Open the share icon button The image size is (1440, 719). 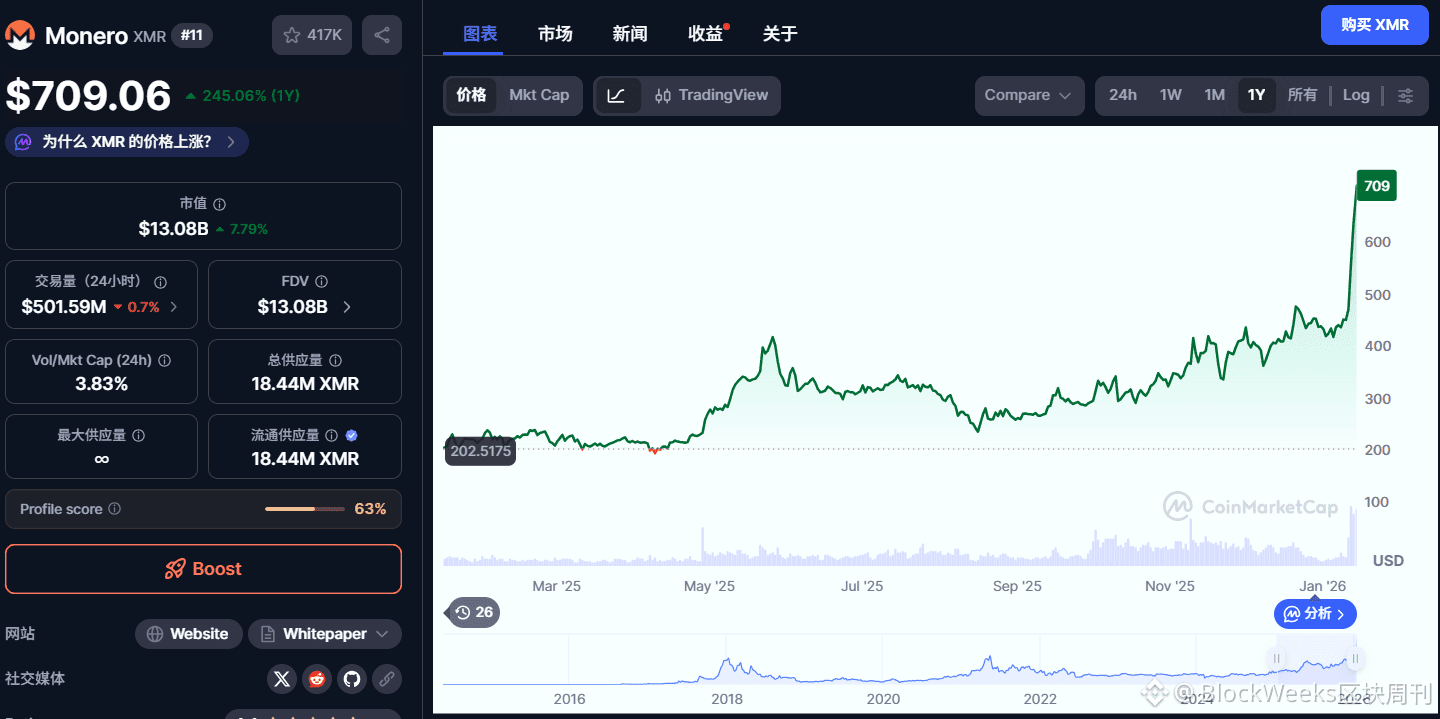pyautogui.click(x=382, y=35)
